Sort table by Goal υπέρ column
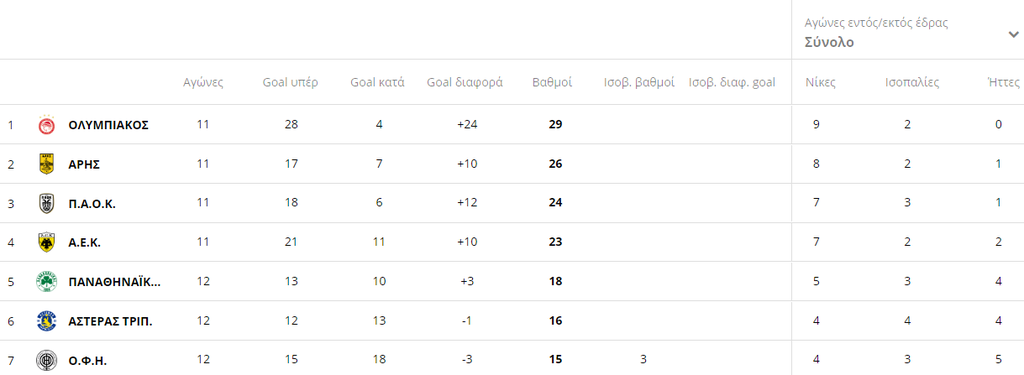The image size is (1024, 375). (x=291, y=82)
